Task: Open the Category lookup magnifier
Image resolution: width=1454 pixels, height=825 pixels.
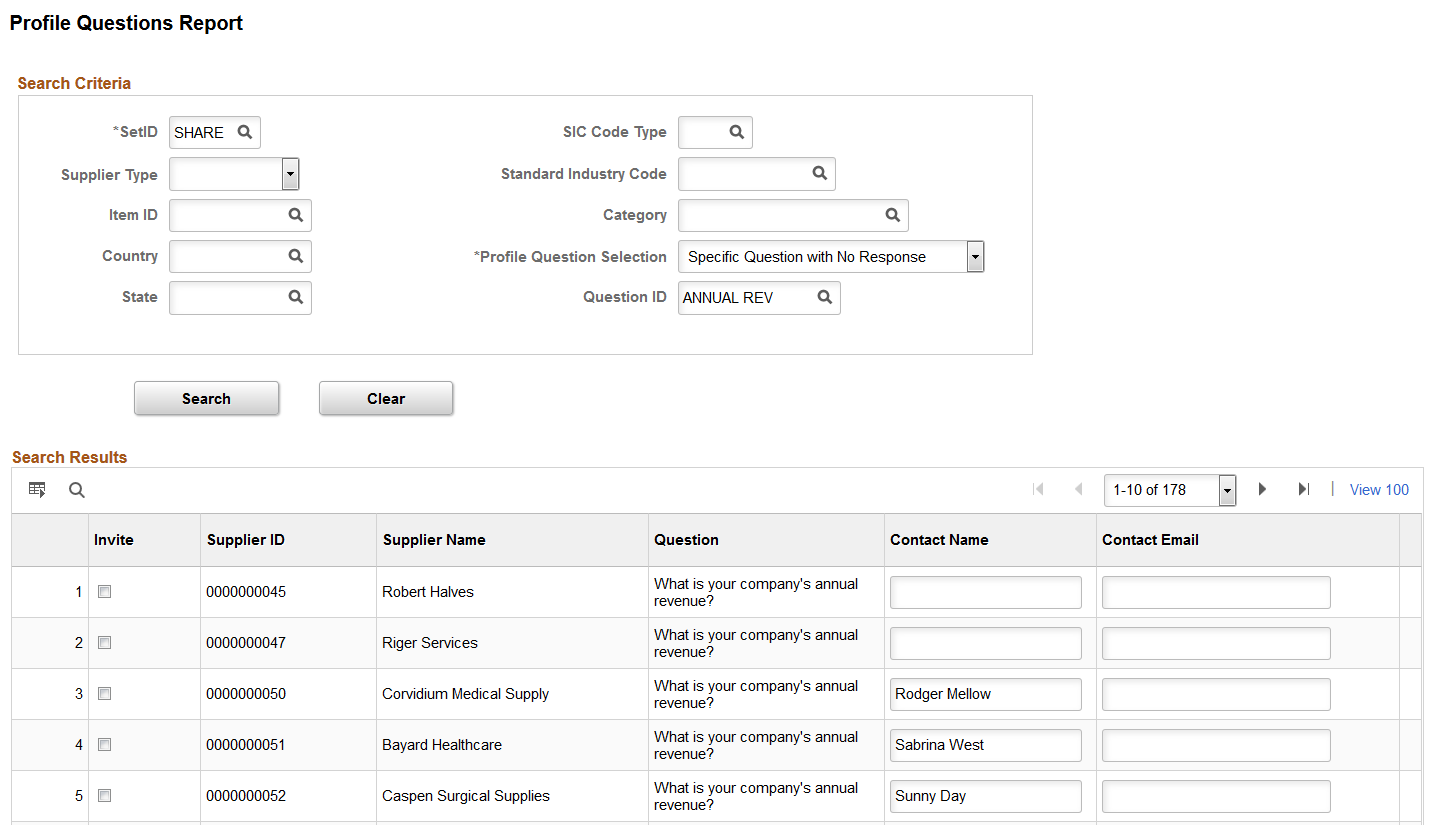Action: (x=892, y=214)
